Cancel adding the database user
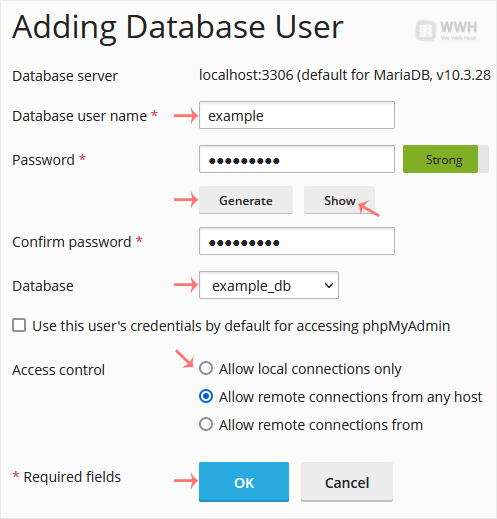This screenshot has width=497, height=519. coord(347,482)
